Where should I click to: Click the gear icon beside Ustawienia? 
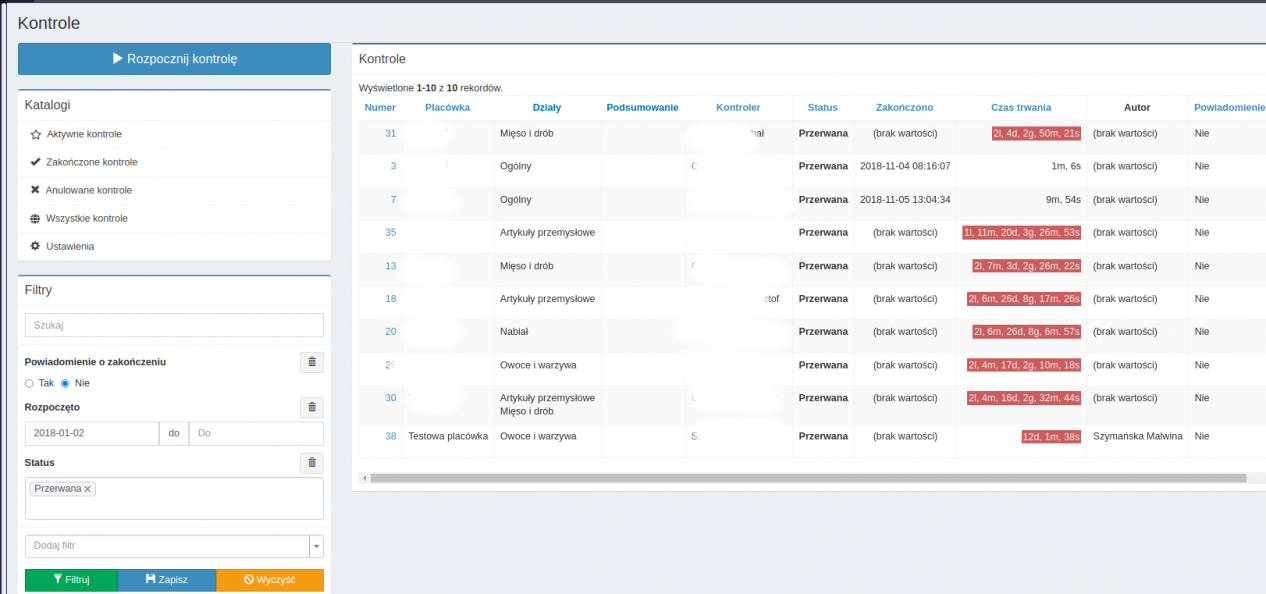pos(36,246)
